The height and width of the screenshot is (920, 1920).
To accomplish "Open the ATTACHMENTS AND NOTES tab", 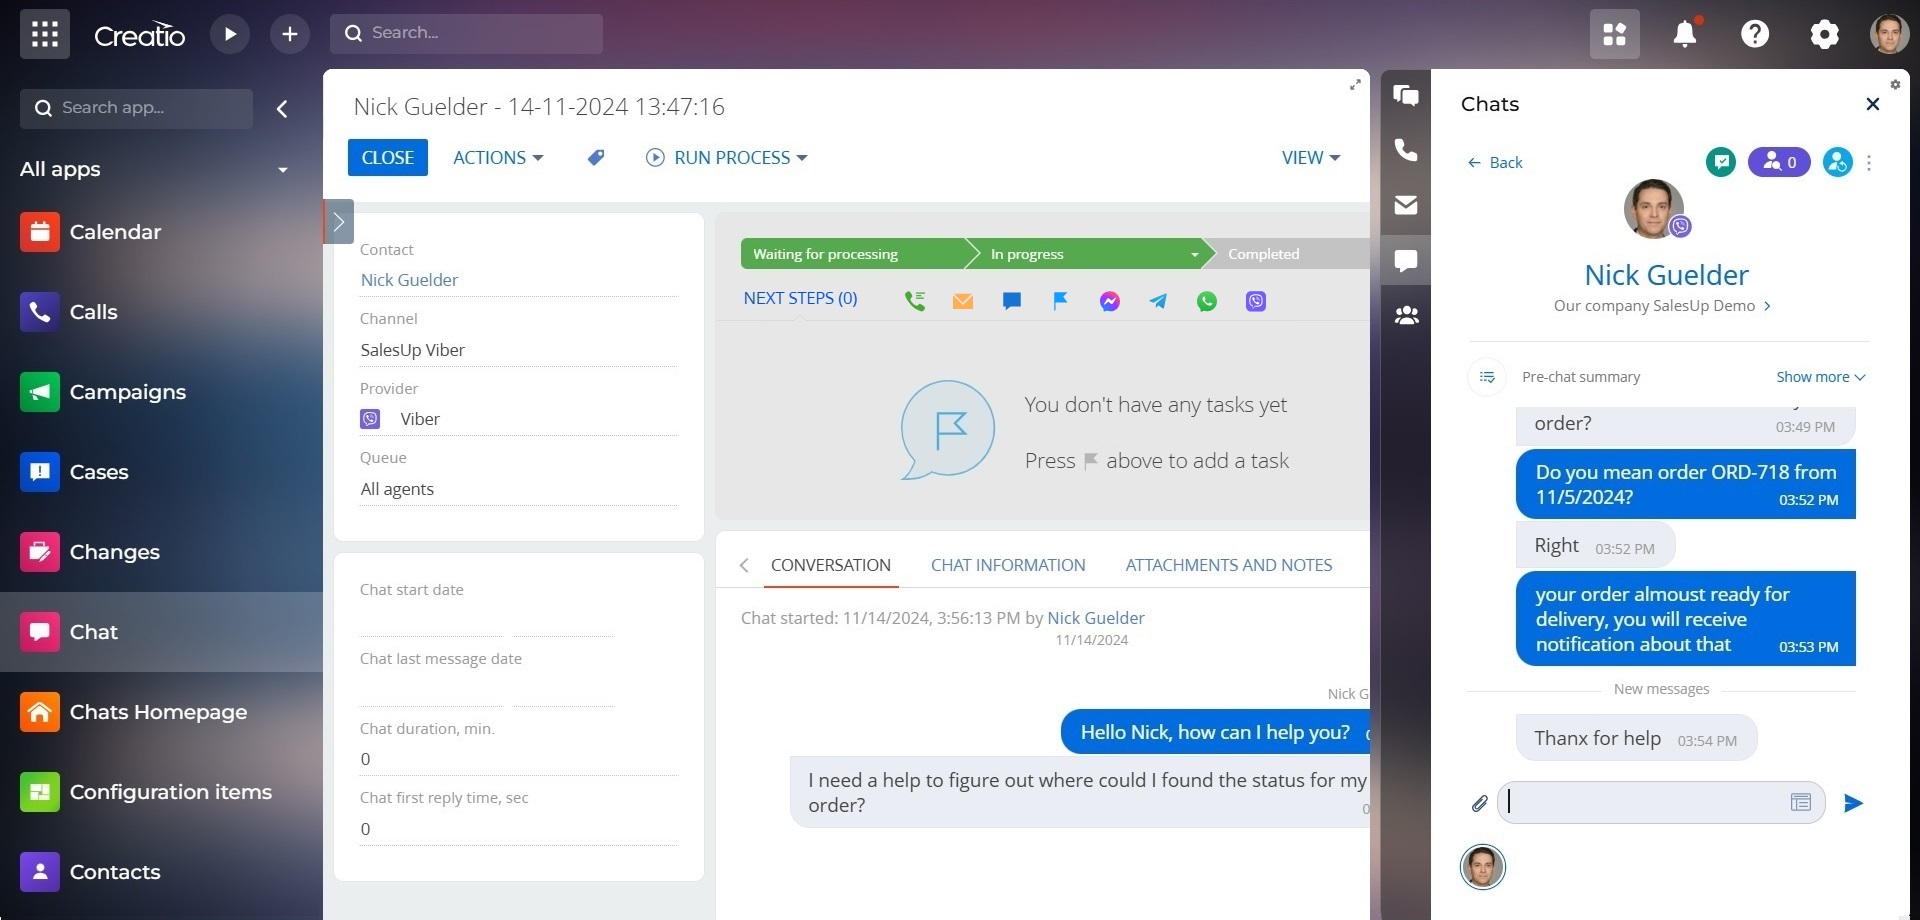I will [1228, 565].
